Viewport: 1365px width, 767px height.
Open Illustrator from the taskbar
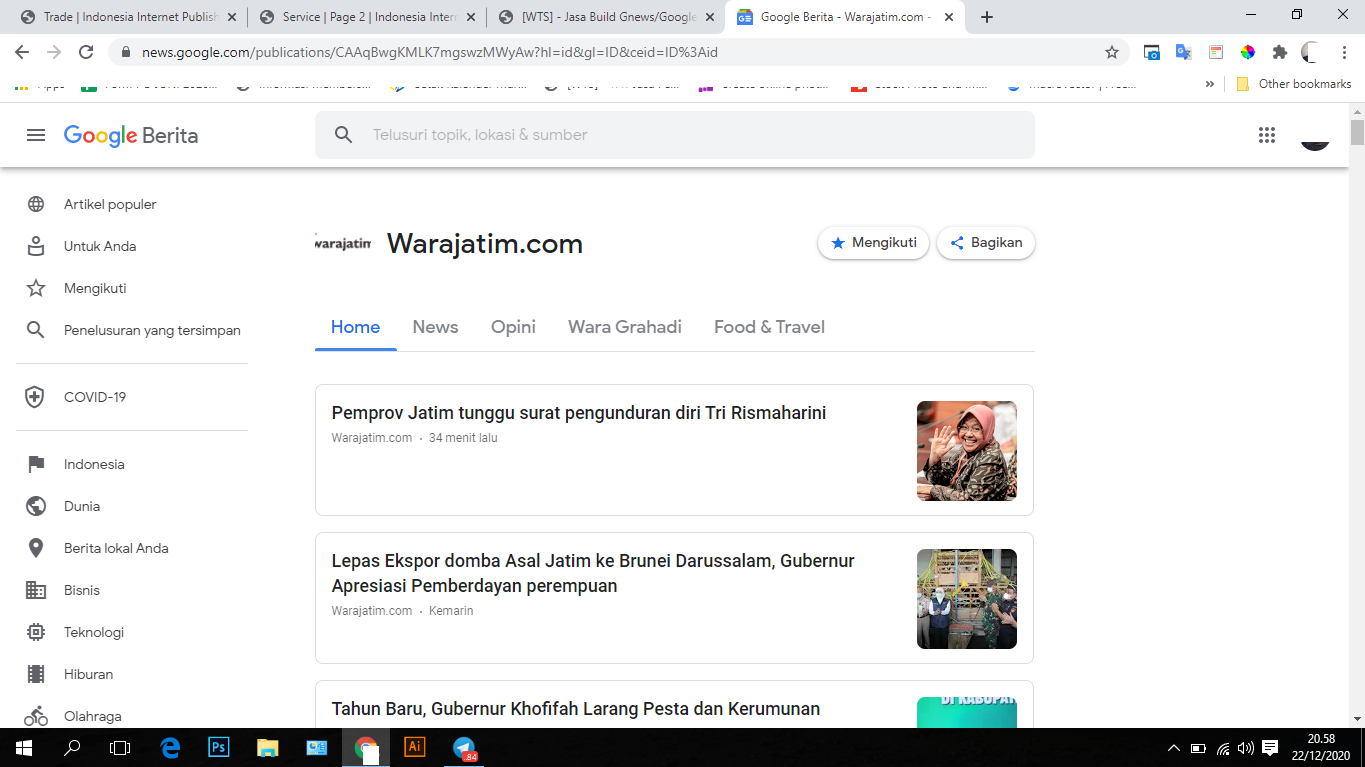click(x=414, y=747)
